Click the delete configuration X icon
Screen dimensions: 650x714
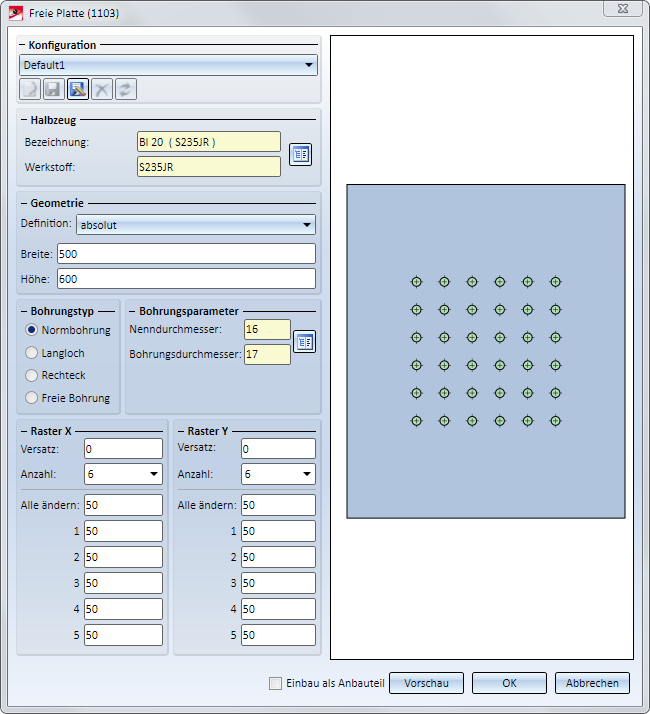click(x=102, y=89)
